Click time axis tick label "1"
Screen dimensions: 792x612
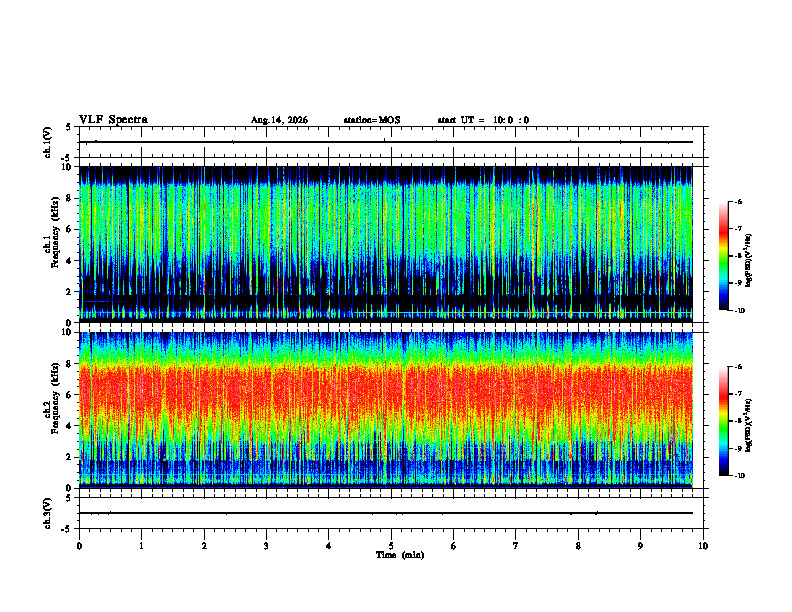[x=141, y=546]
